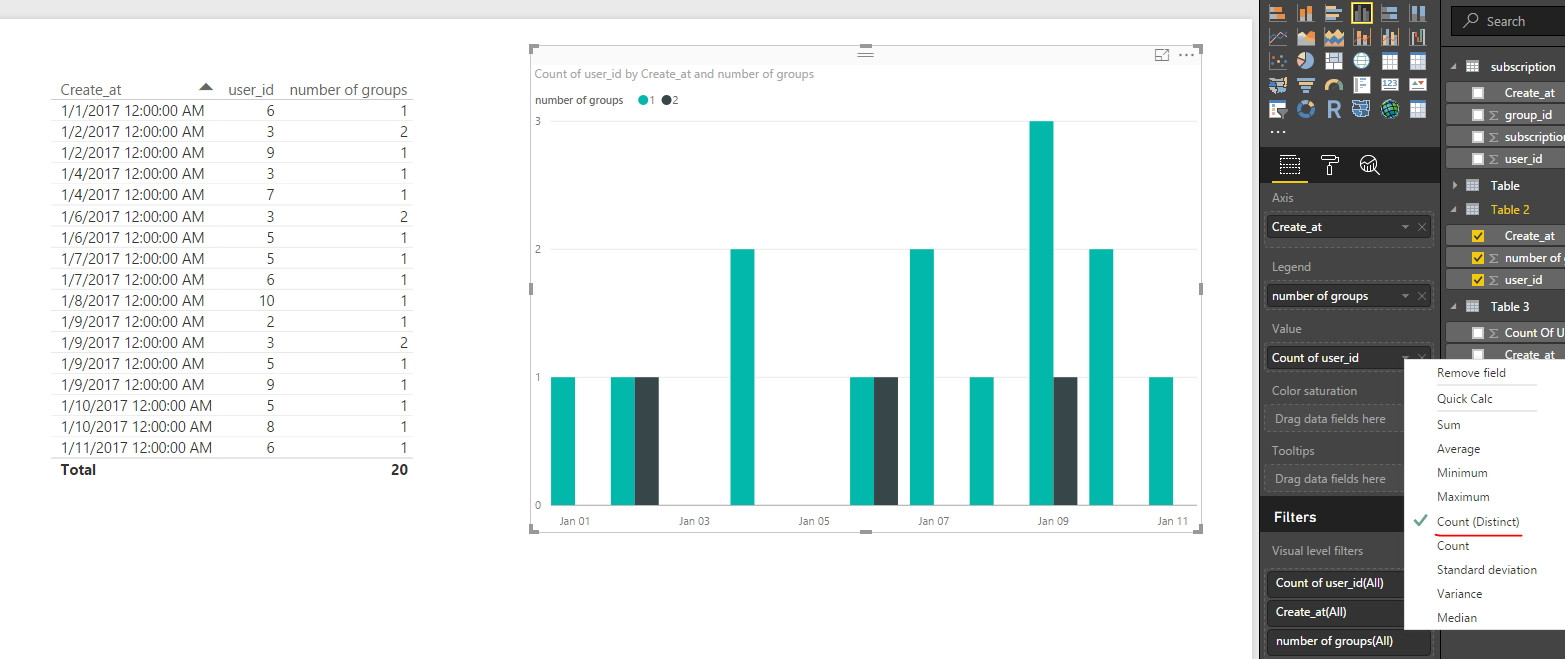Select line and stacked column chart visual
This screenshot has width=1565, height=659.
tap(1361, 37)
